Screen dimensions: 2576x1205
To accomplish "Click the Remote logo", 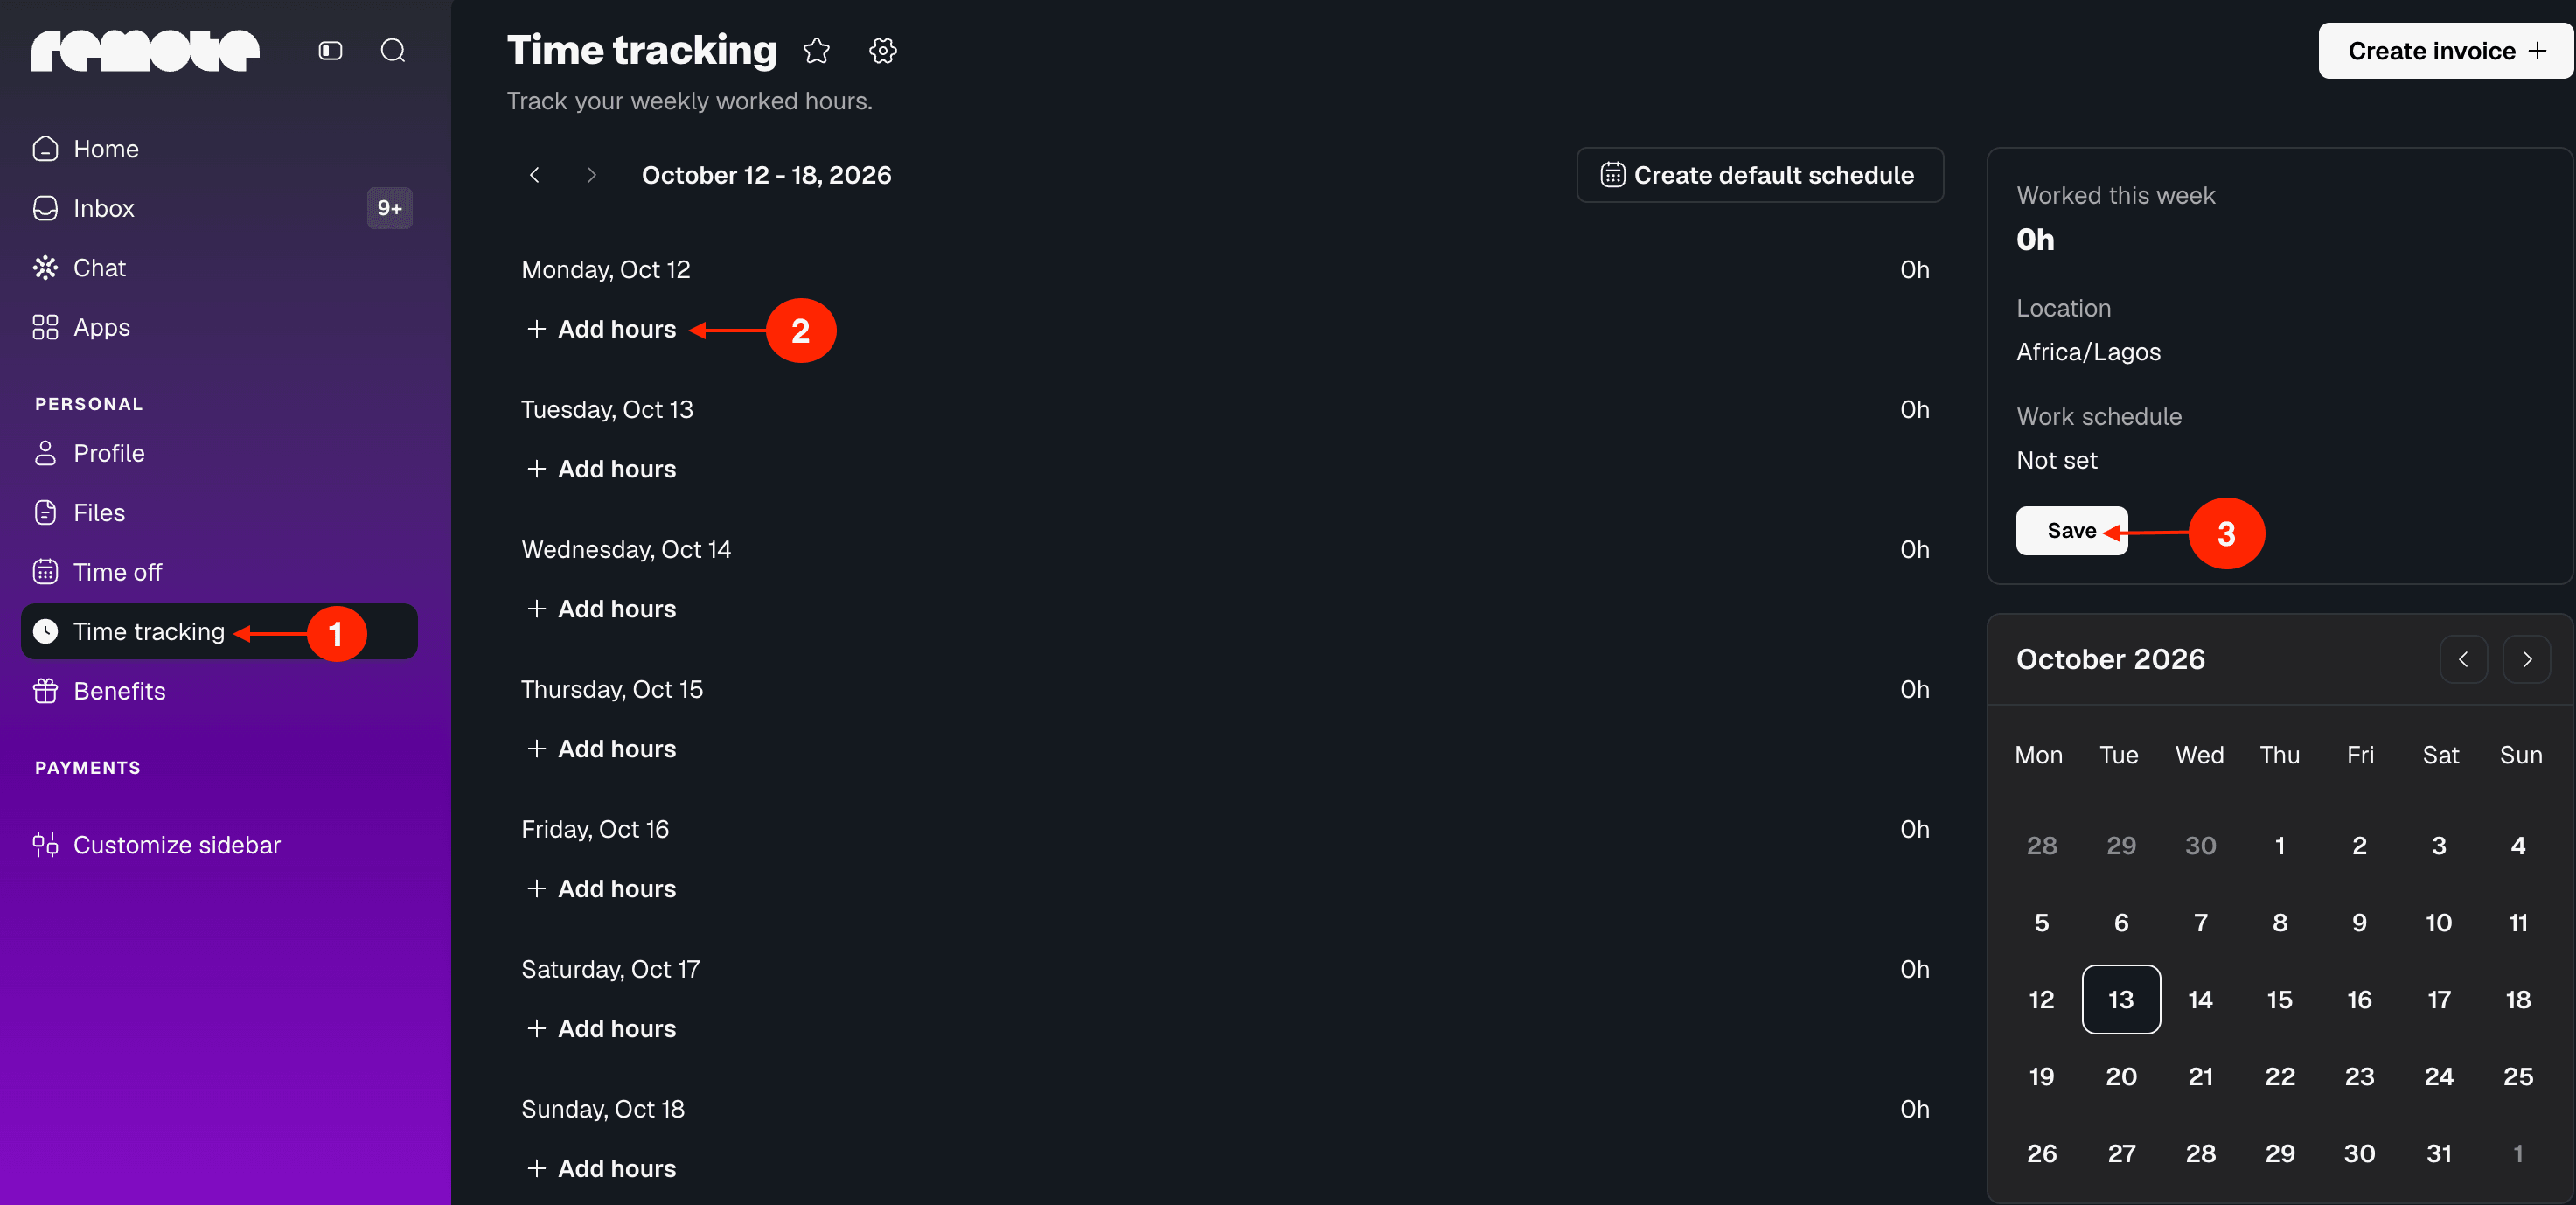I will point(145,51).
